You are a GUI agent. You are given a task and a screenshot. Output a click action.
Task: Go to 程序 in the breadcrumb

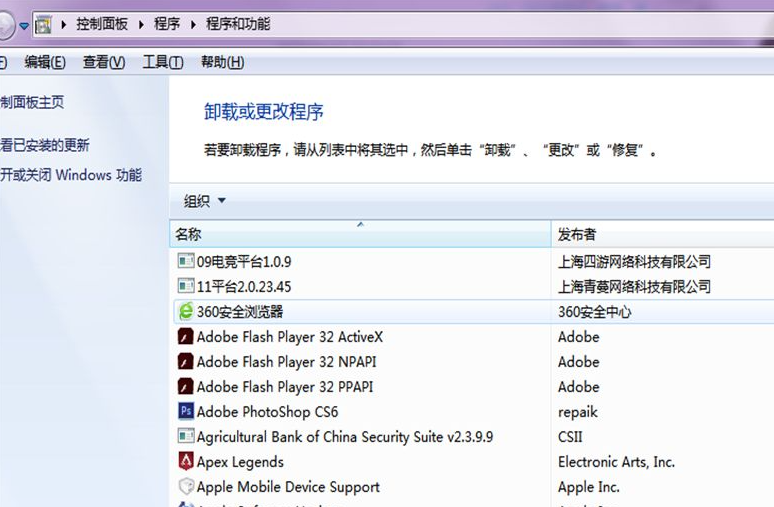click(167, 24)
